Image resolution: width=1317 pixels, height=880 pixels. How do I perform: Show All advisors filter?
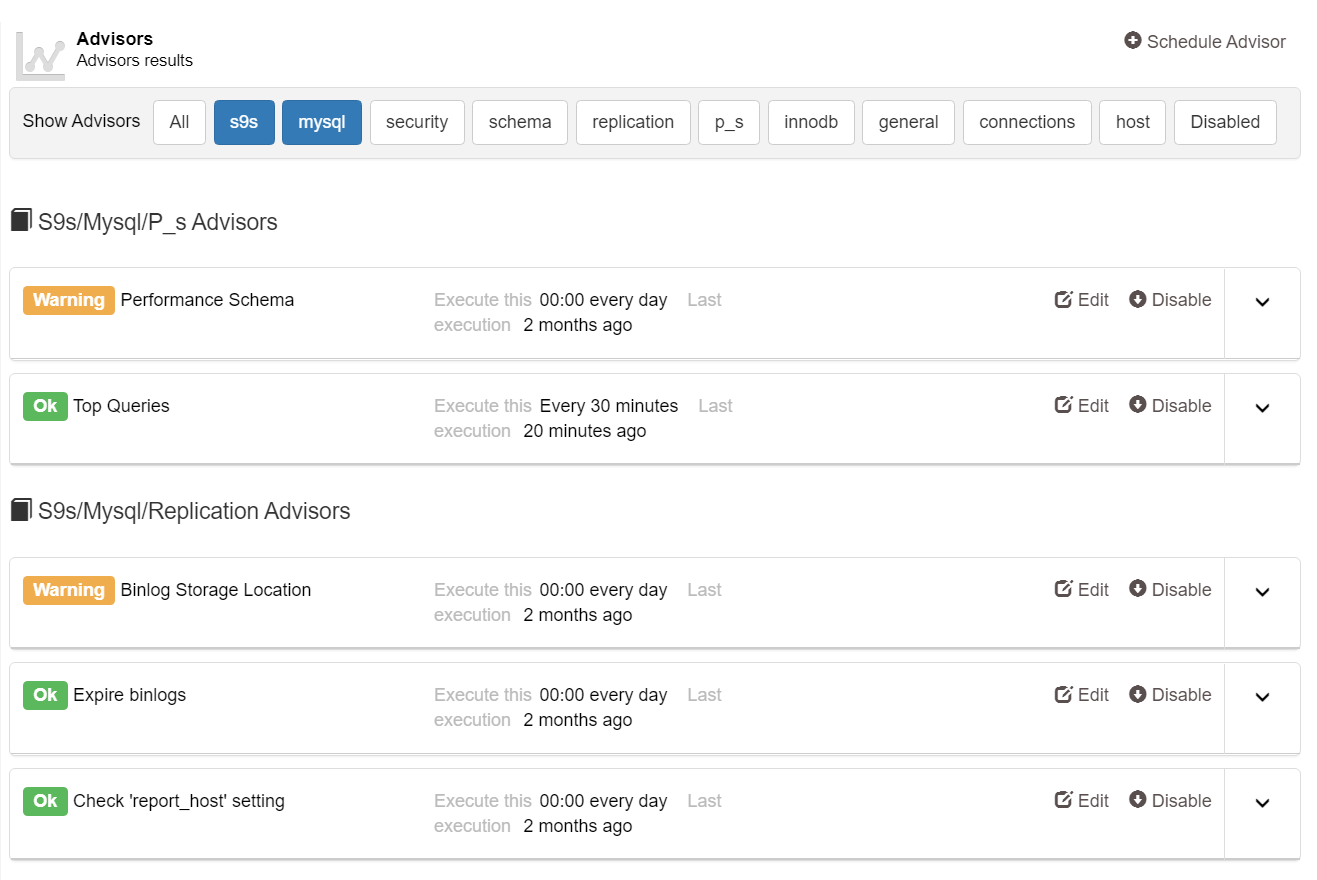pyautogui.click(x=179, y=122)
